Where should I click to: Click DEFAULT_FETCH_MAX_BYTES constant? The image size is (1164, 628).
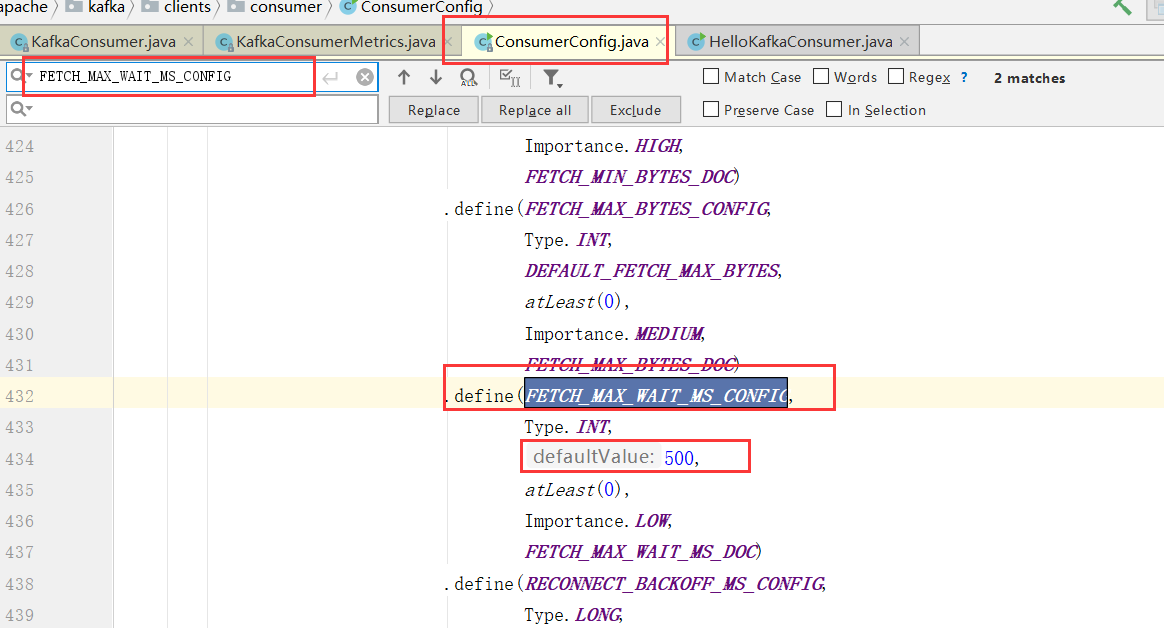click(652, 271)
